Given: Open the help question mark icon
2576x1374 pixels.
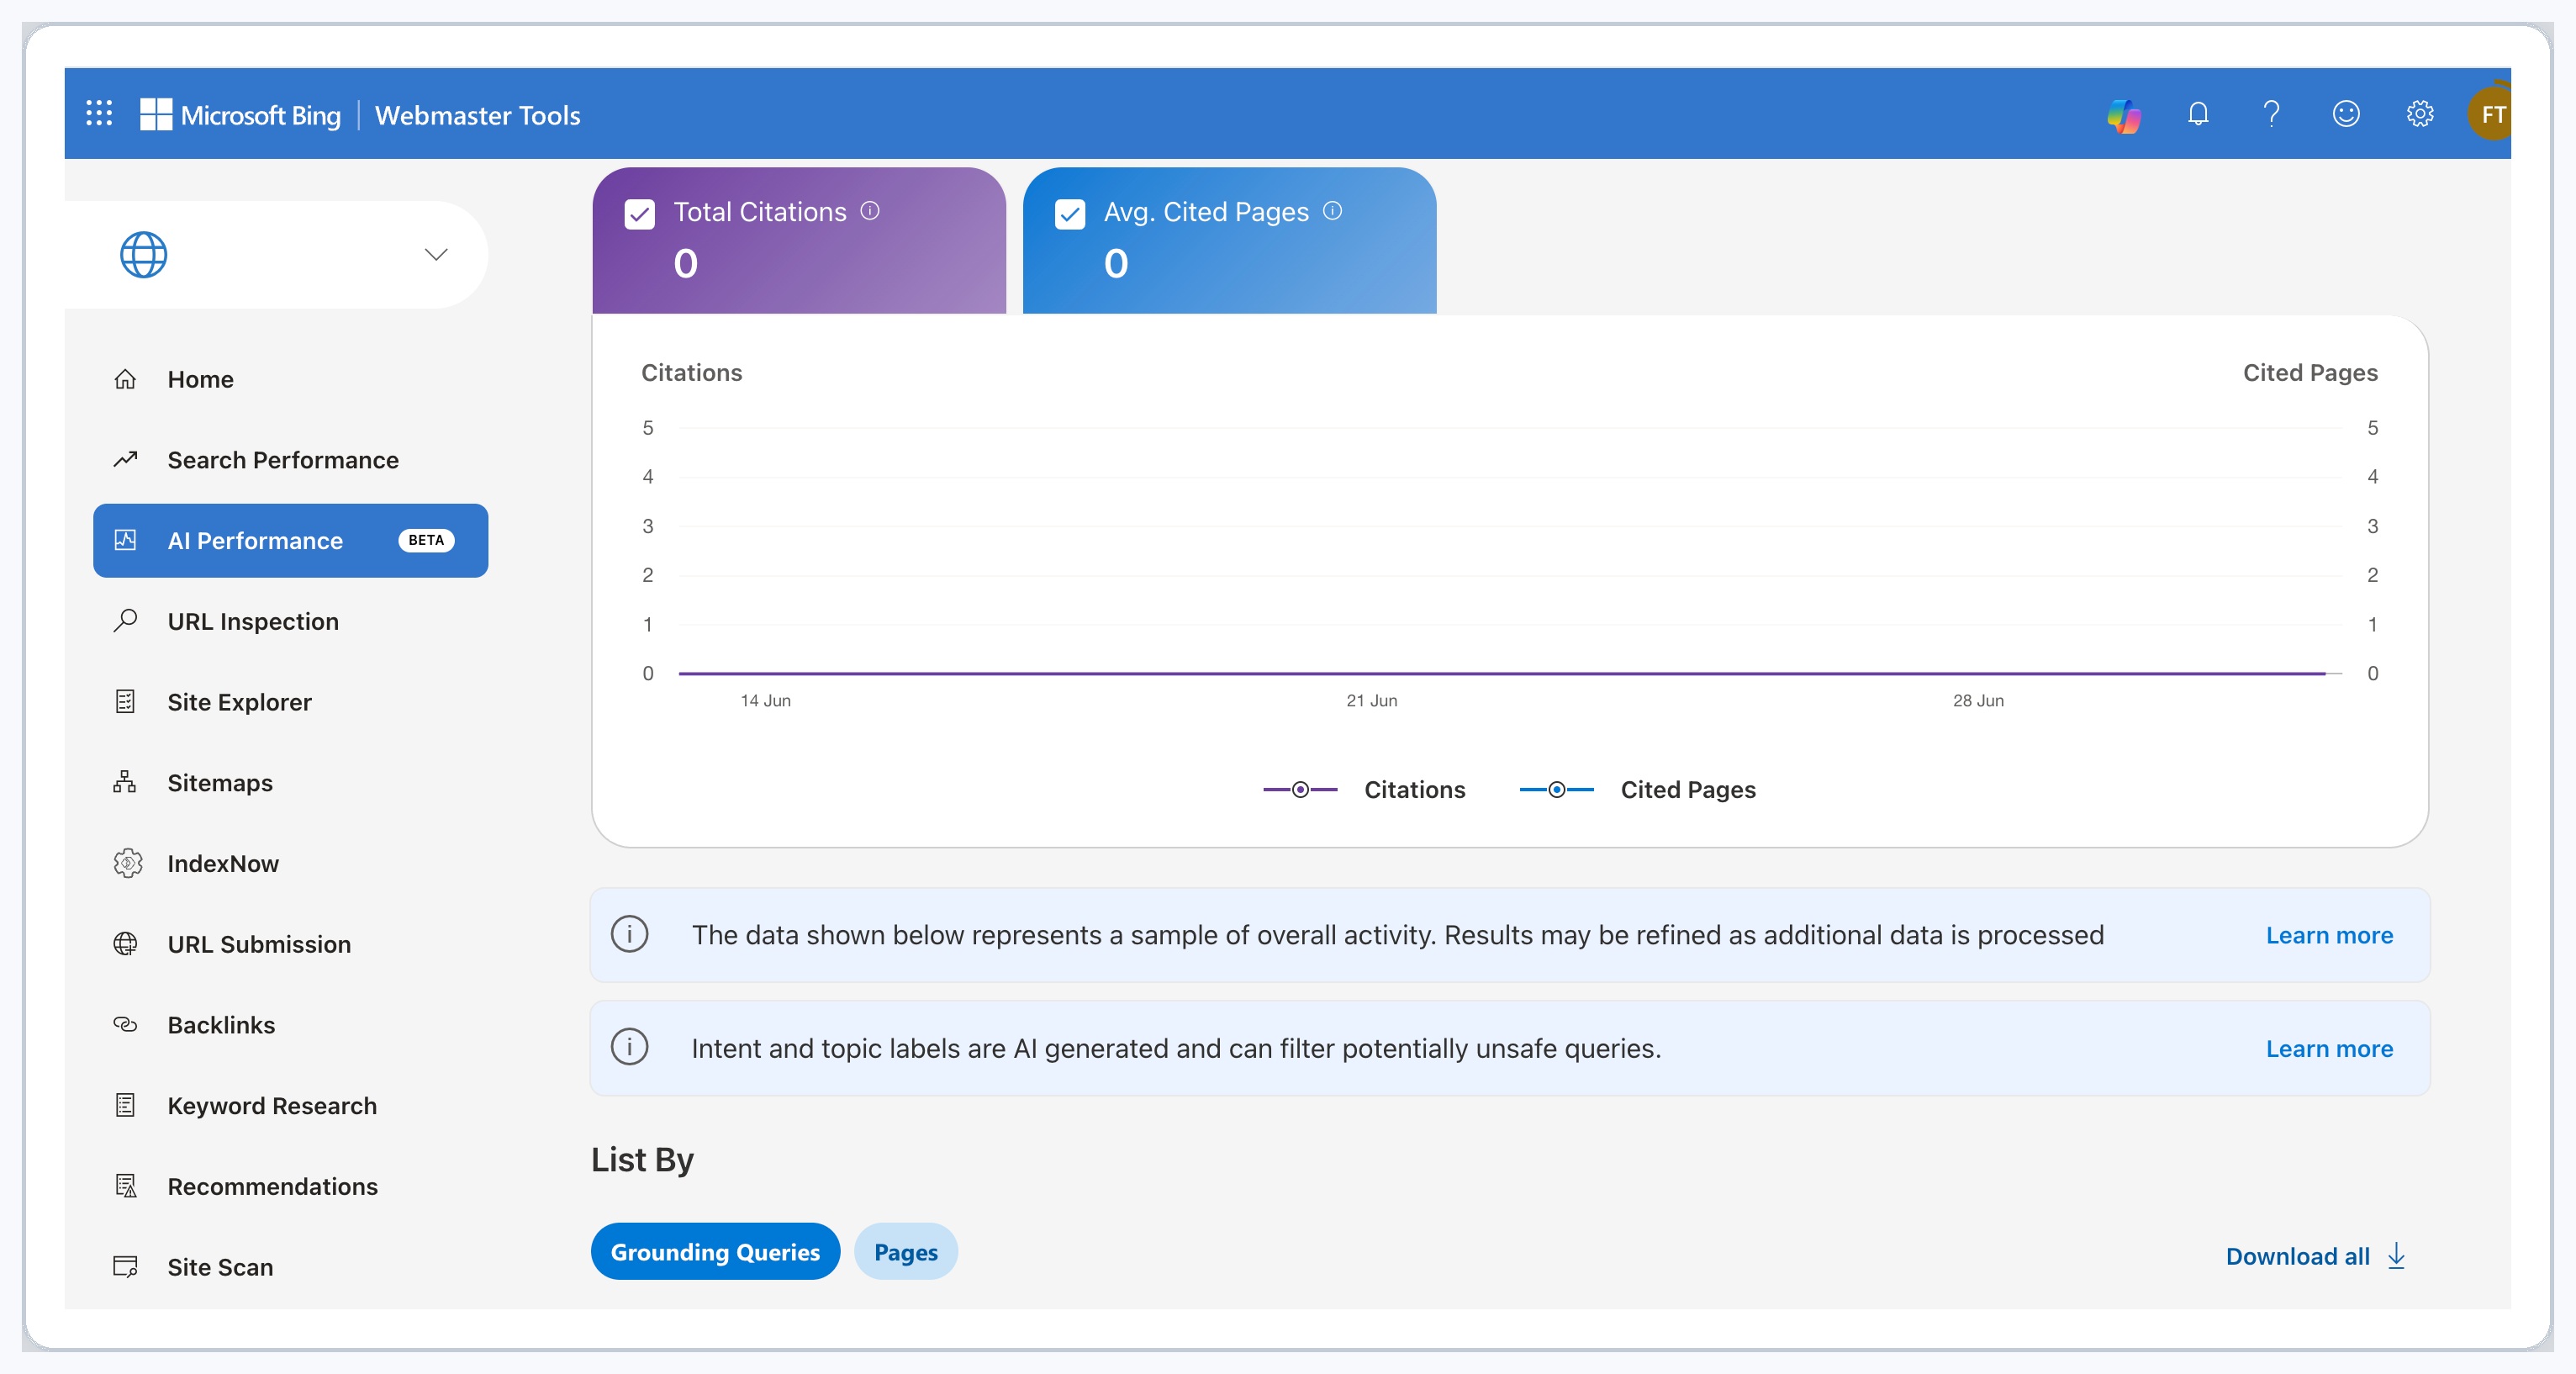Looking at the screenshot, I should point(2271,114).
